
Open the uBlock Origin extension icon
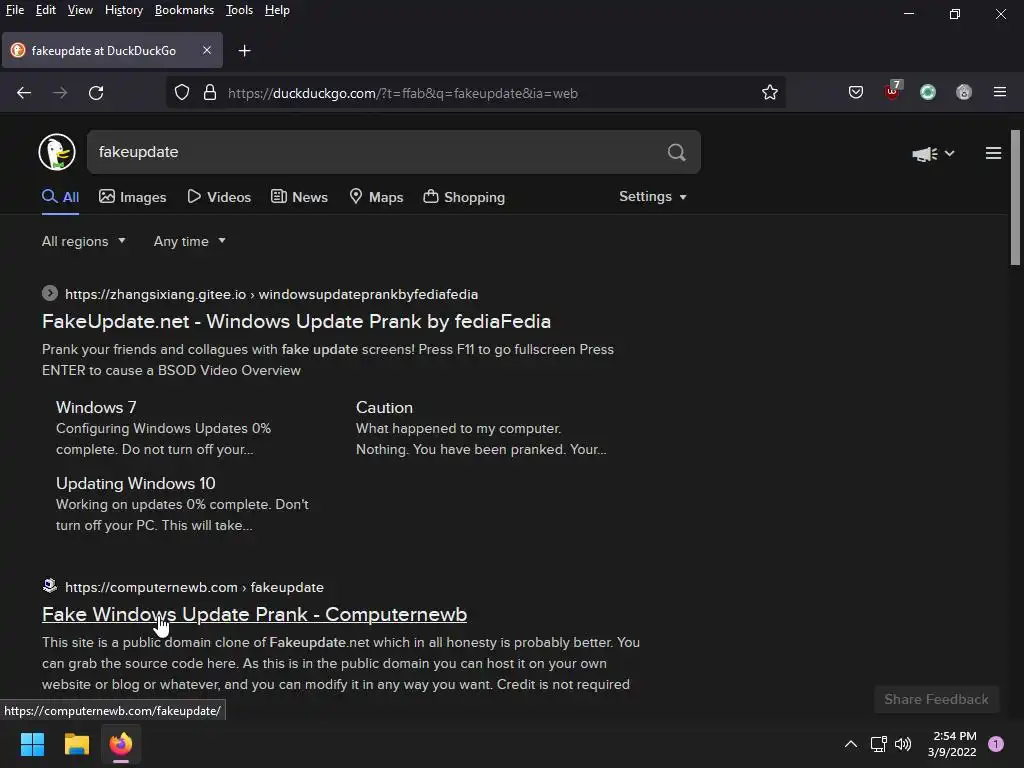[x=892, y=91]
